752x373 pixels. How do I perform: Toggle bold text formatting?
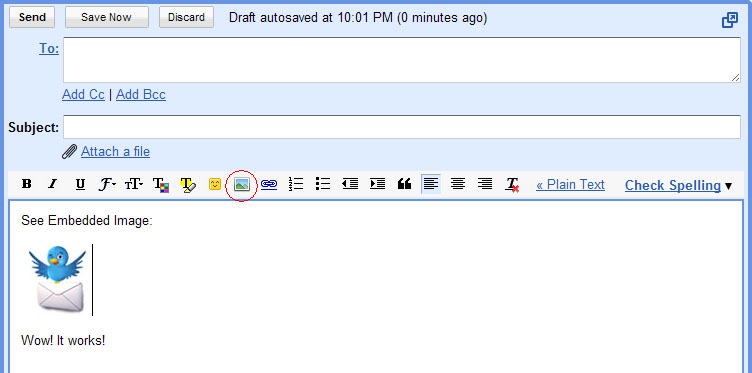click(27, 184)
